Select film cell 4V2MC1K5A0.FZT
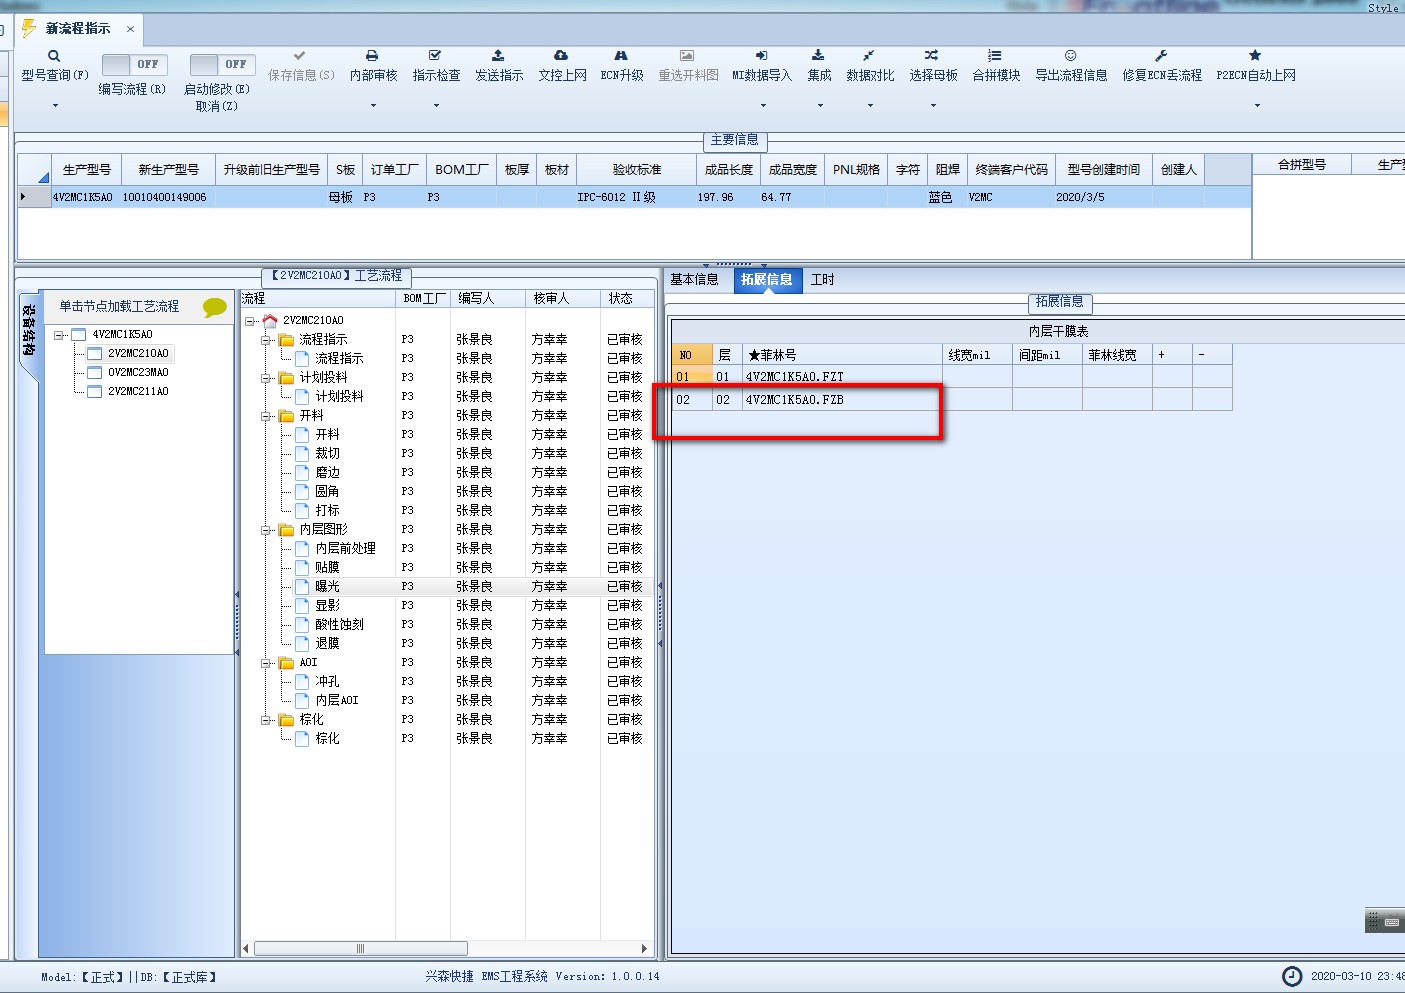This screenshot has height=993, width=1405. click(842, 377)
